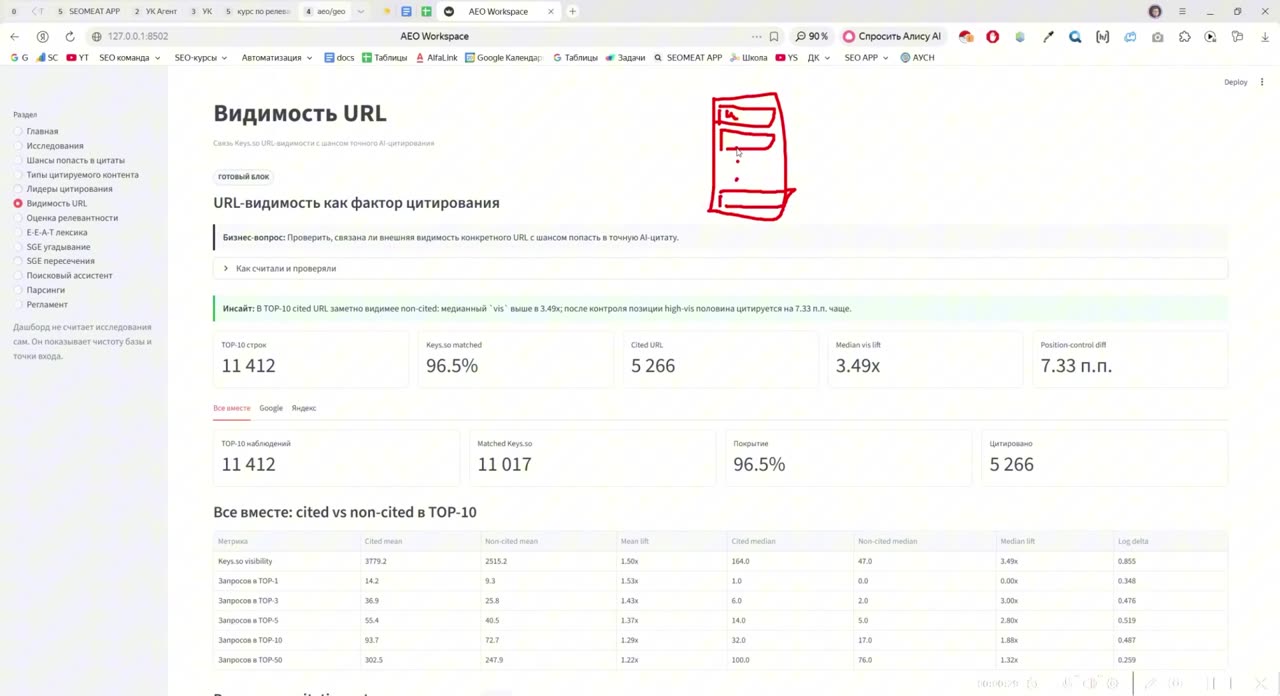Reload the page

70,36
